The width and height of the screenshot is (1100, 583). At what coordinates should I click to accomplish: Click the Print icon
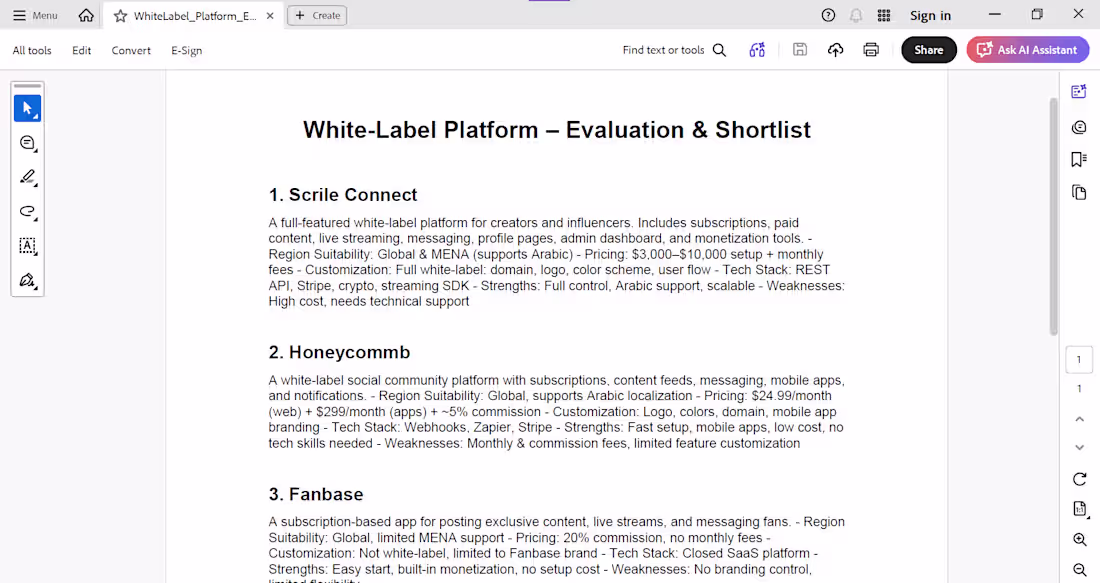pos(871,50)
